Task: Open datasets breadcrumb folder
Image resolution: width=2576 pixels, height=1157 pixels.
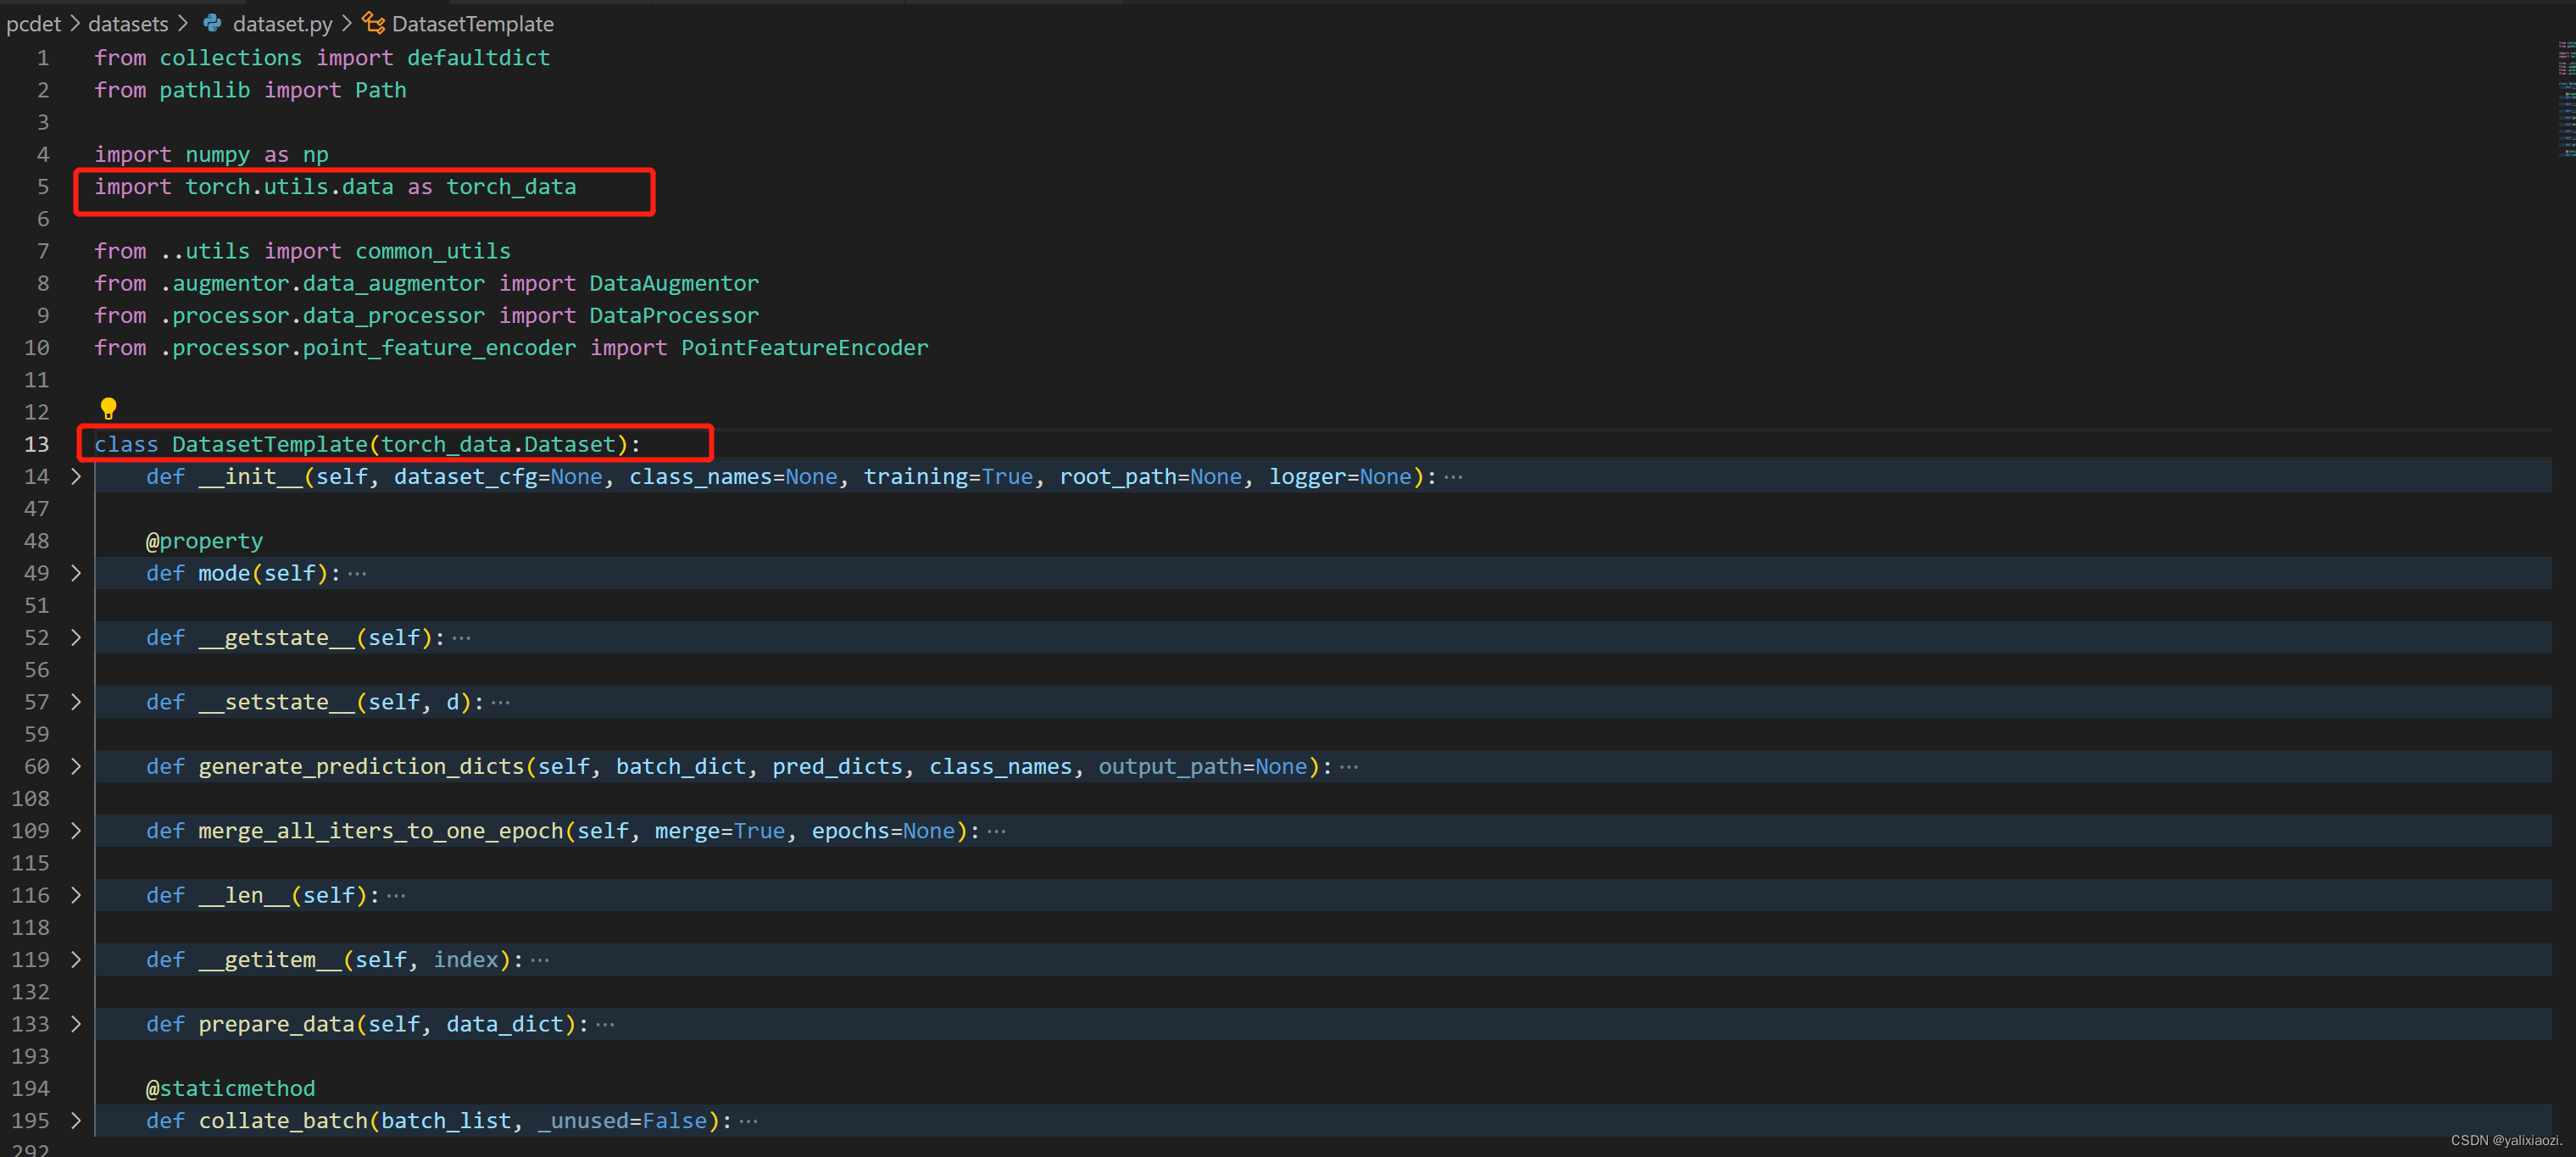Action: click(x=128, y=23)
